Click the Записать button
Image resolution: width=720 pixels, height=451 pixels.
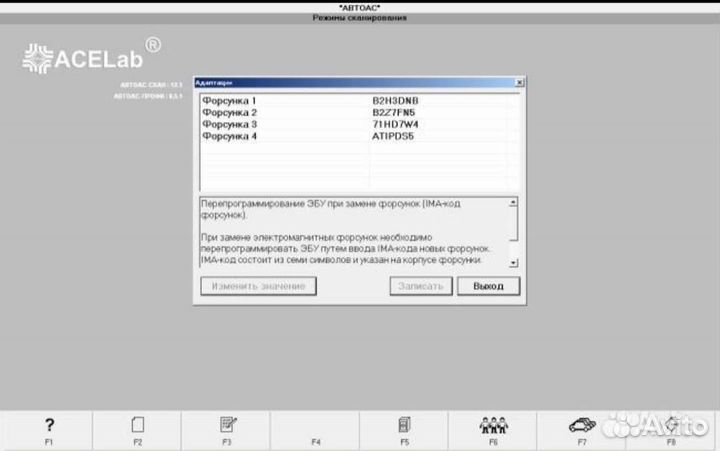[x=421, y=286]
